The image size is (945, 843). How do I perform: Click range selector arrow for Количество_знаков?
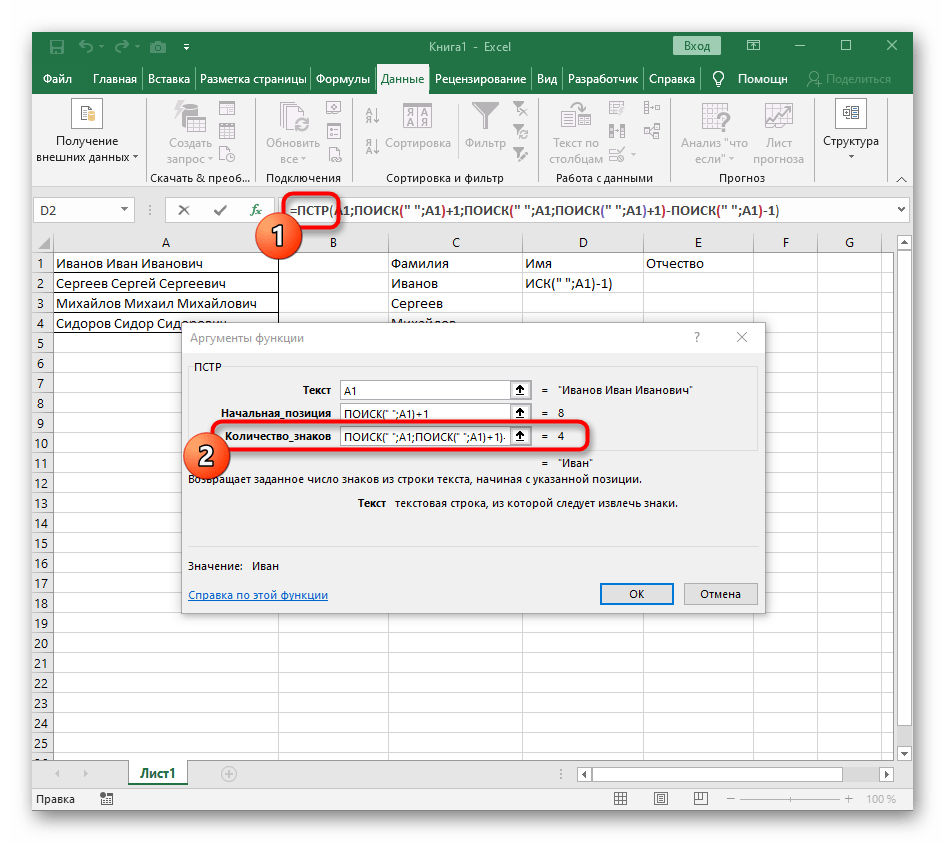point(520,436)
